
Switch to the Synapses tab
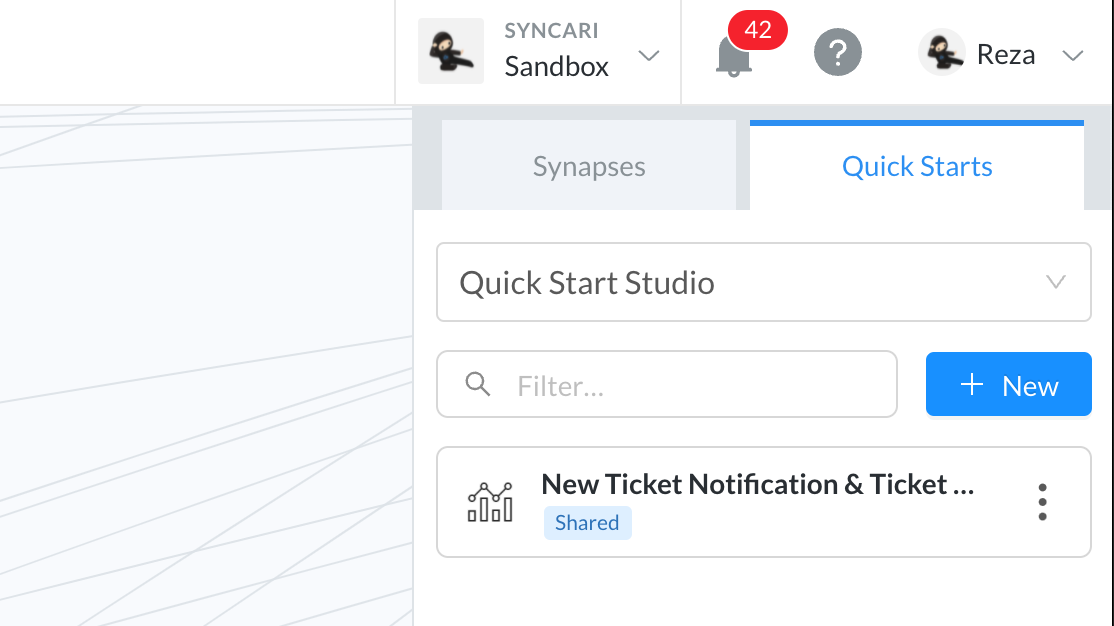coord(588,166)
